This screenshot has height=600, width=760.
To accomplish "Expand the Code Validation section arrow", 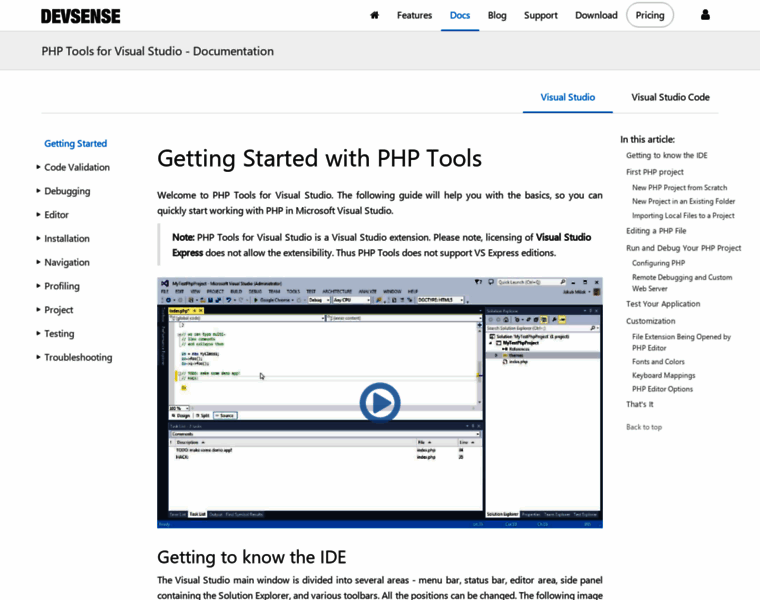I will pyautogui.click(x=38, y=167).
